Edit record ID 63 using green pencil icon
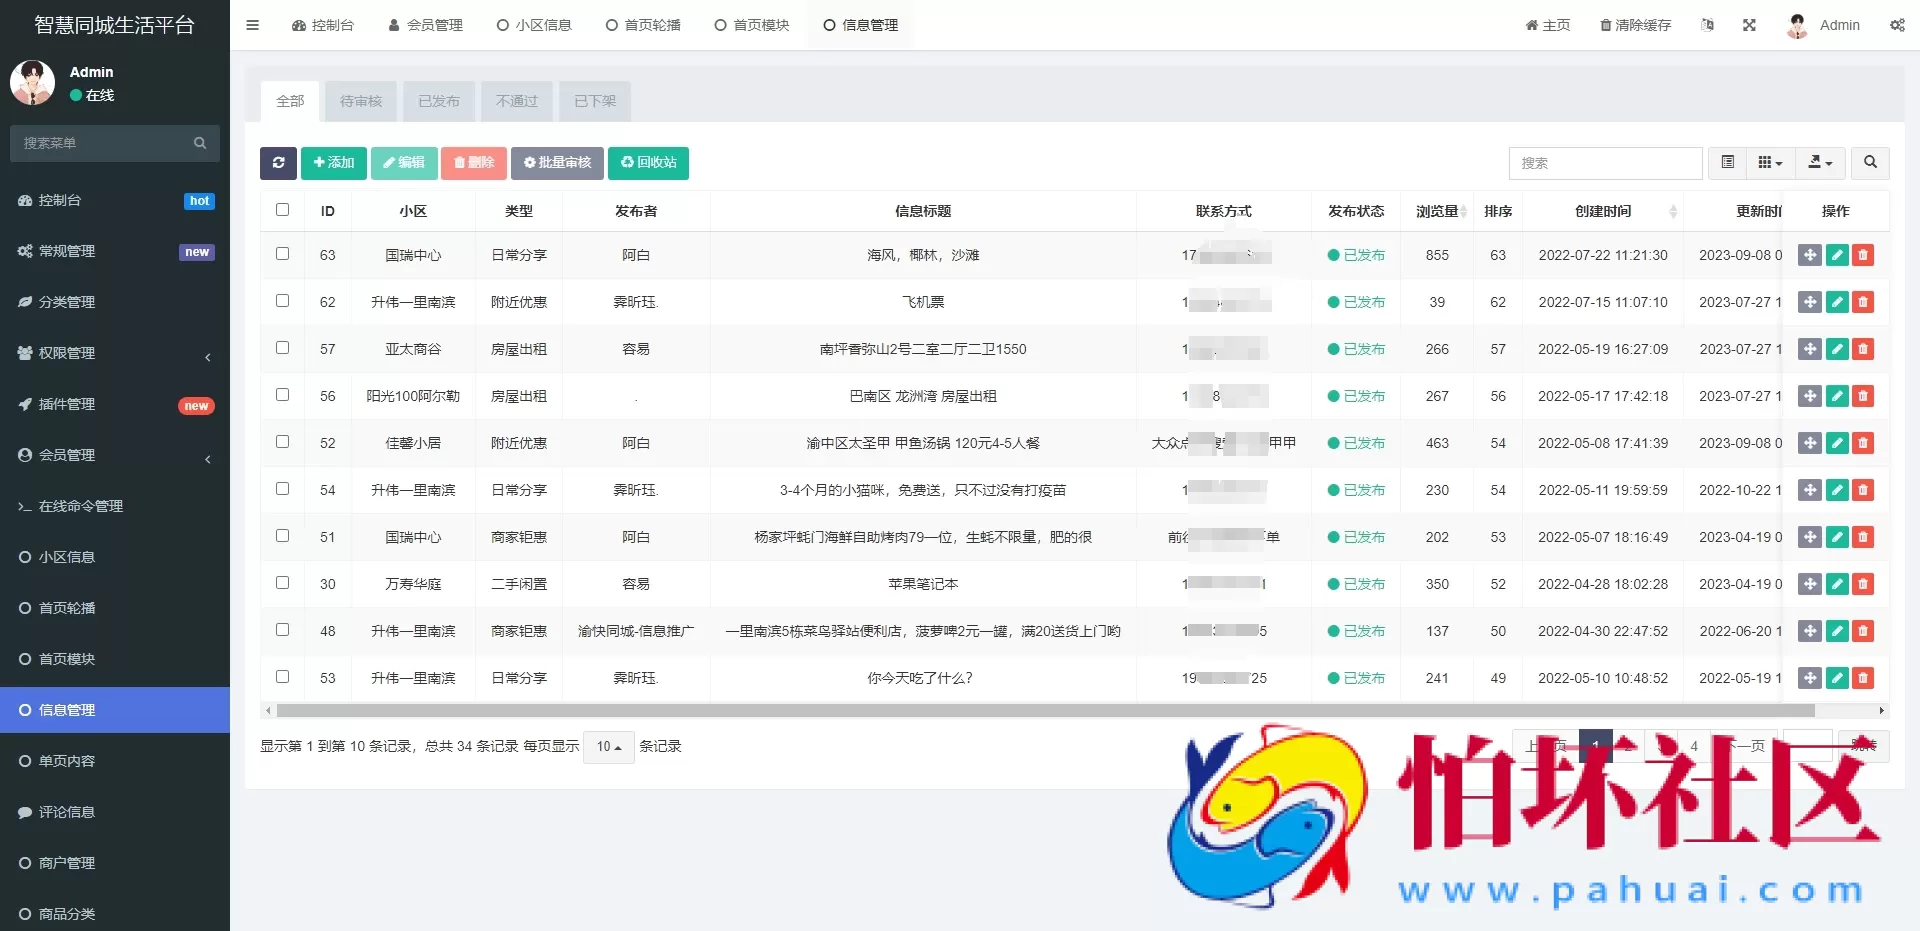 (x=1837, y=255)
